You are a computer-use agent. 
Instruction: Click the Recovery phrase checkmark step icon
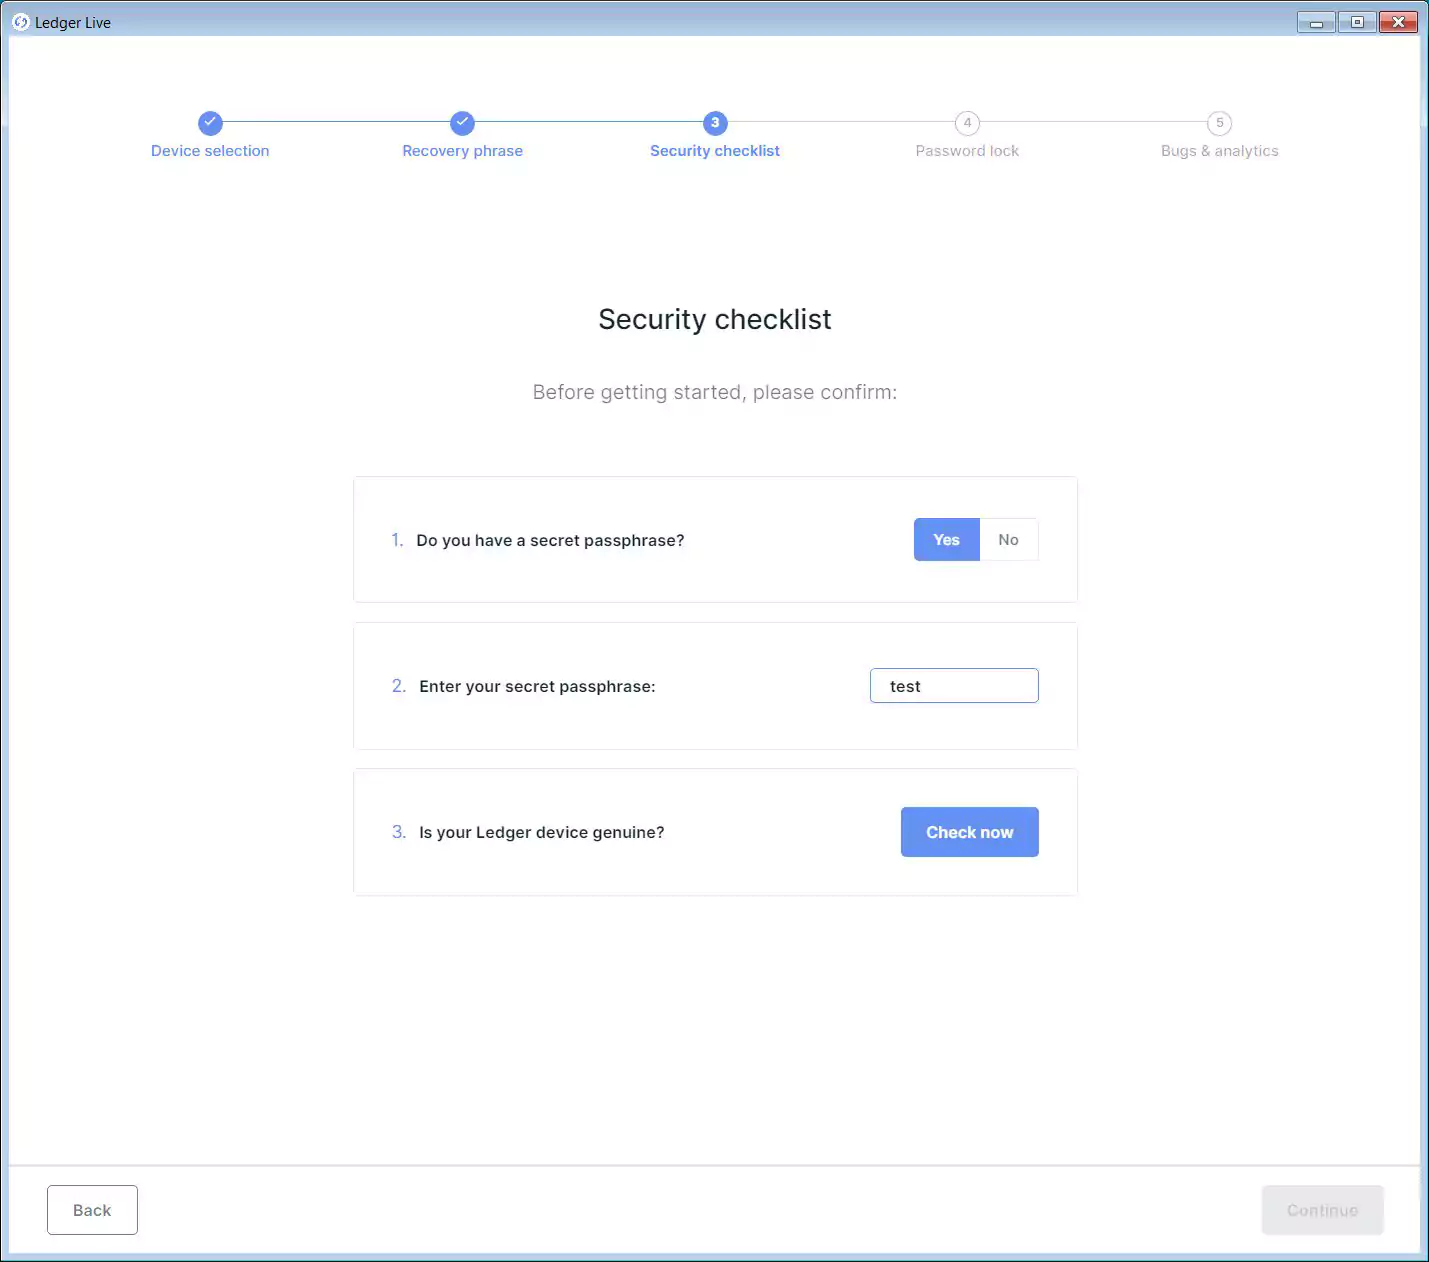(x=462, y=123)
